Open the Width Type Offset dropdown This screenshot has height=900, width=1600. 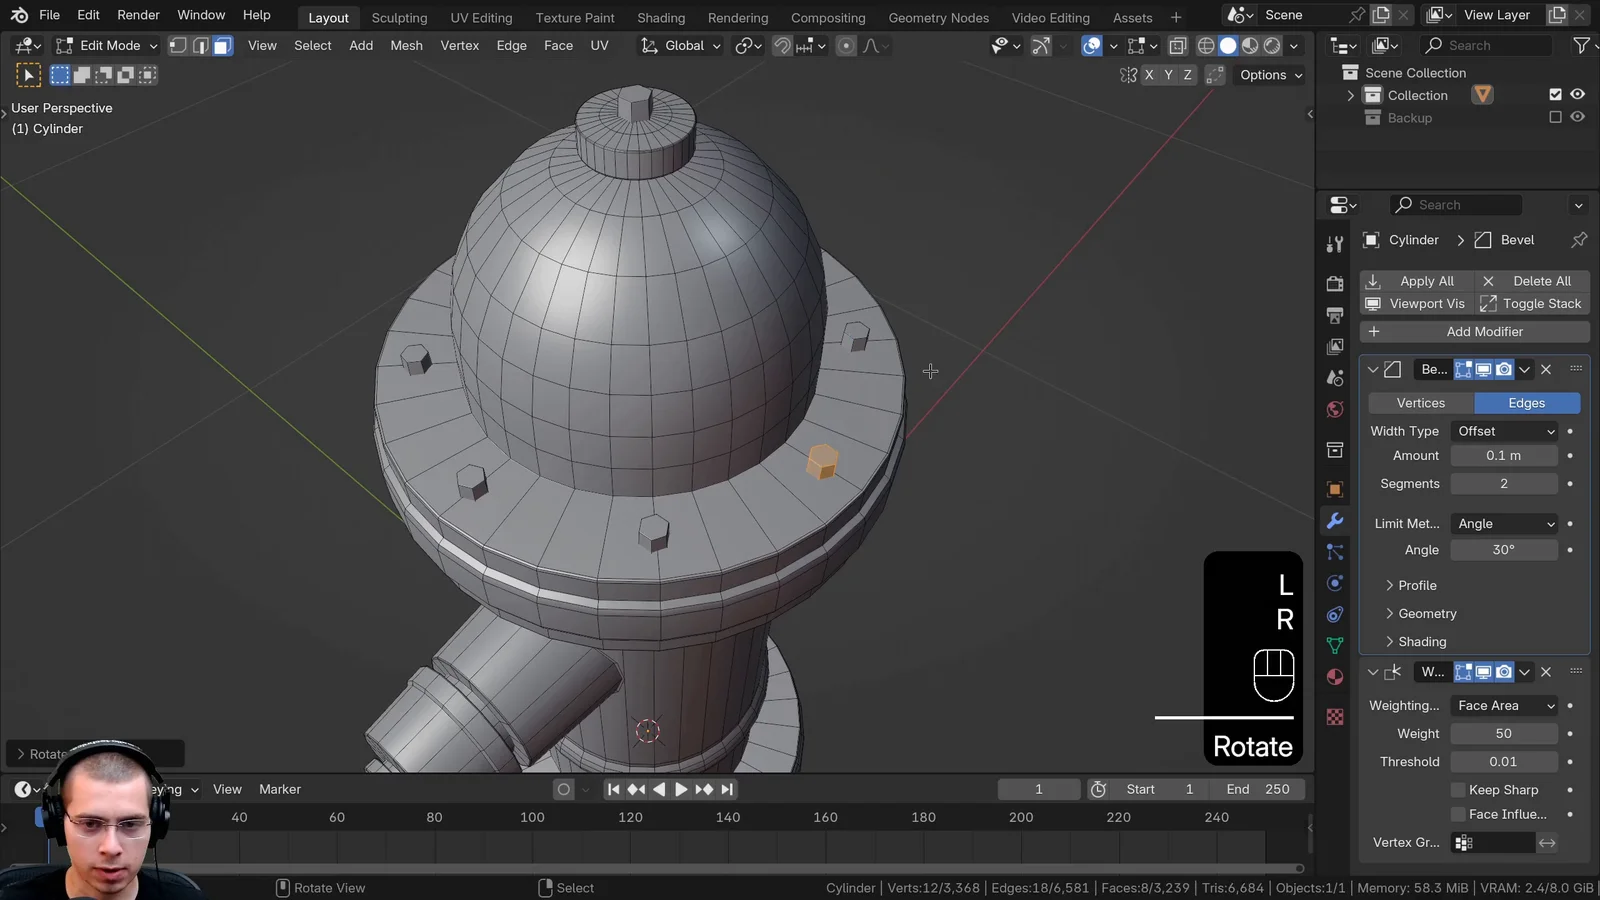coord(1504,431)
